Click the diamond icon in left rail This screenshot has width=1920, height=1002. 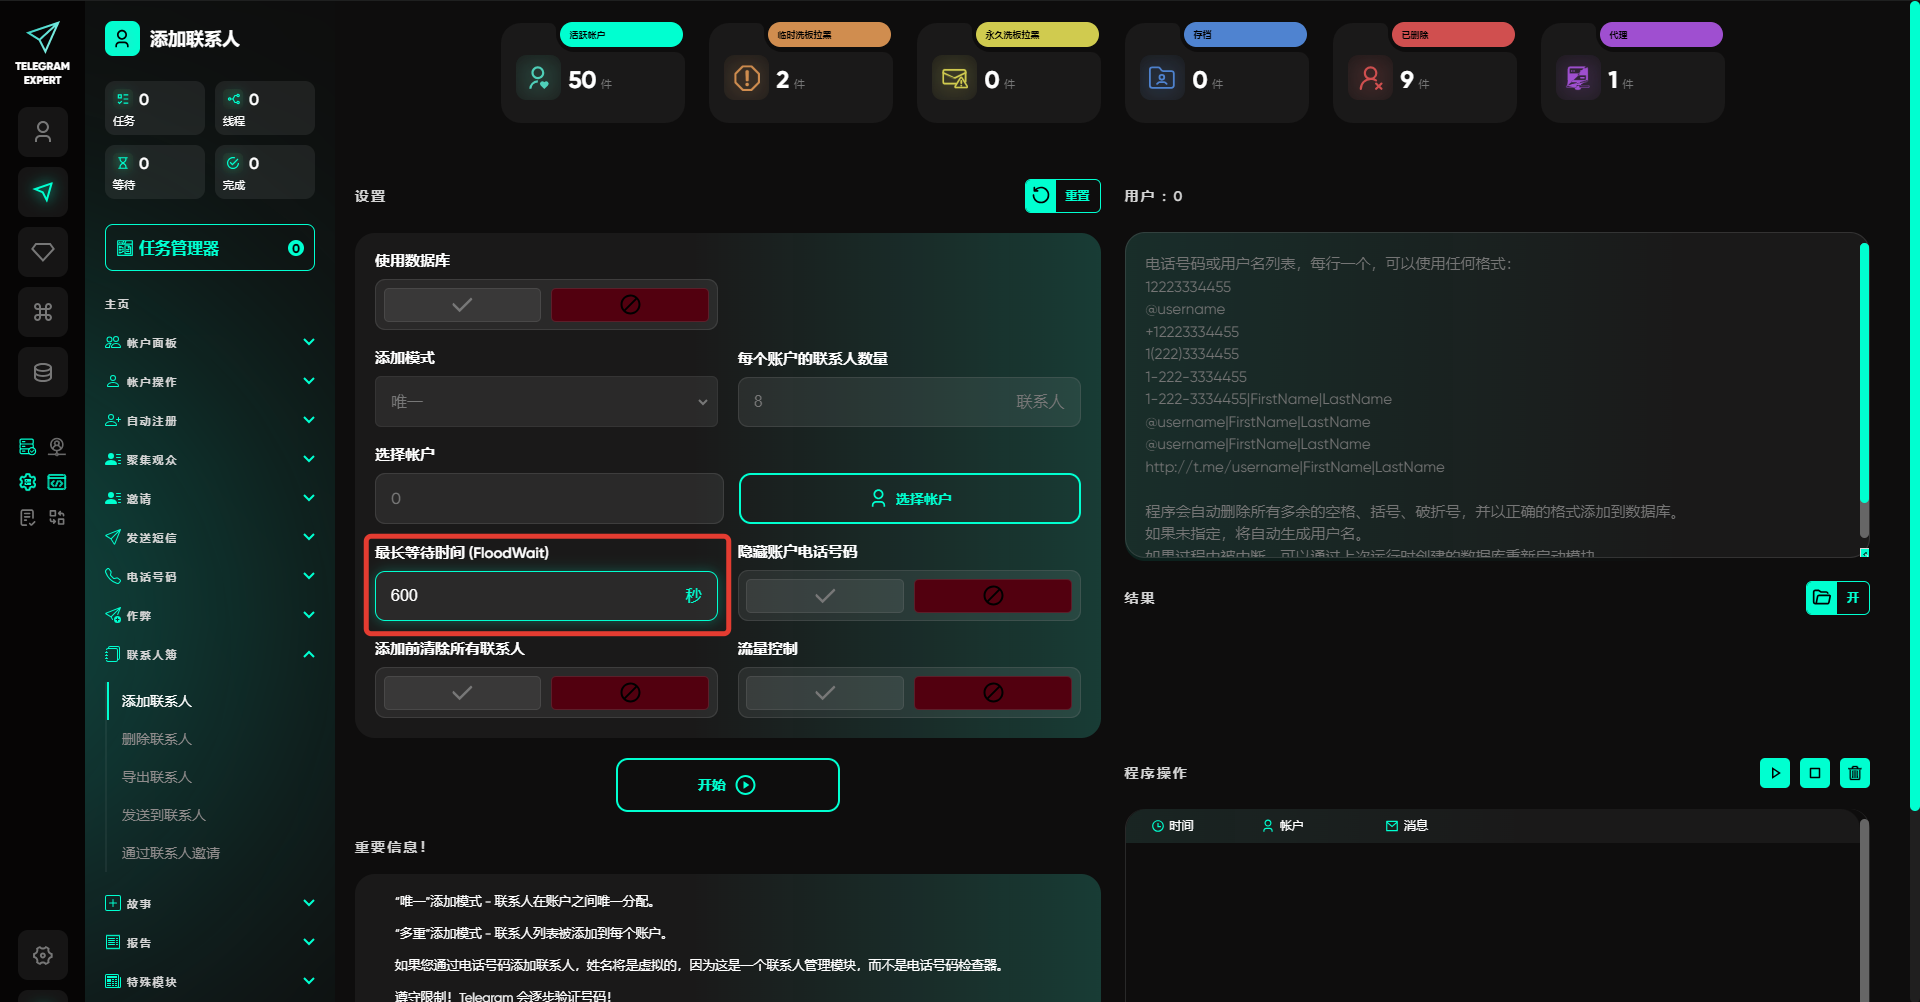click(x=43, y=252)
